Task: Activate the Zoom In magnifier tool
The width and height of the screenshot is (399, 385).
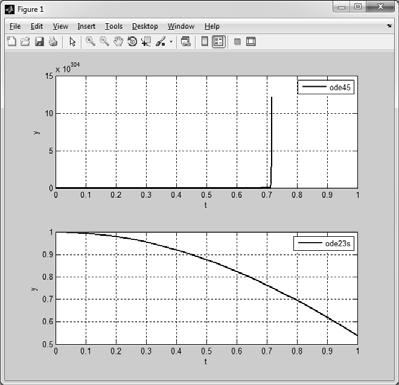Action: (90, 42)
